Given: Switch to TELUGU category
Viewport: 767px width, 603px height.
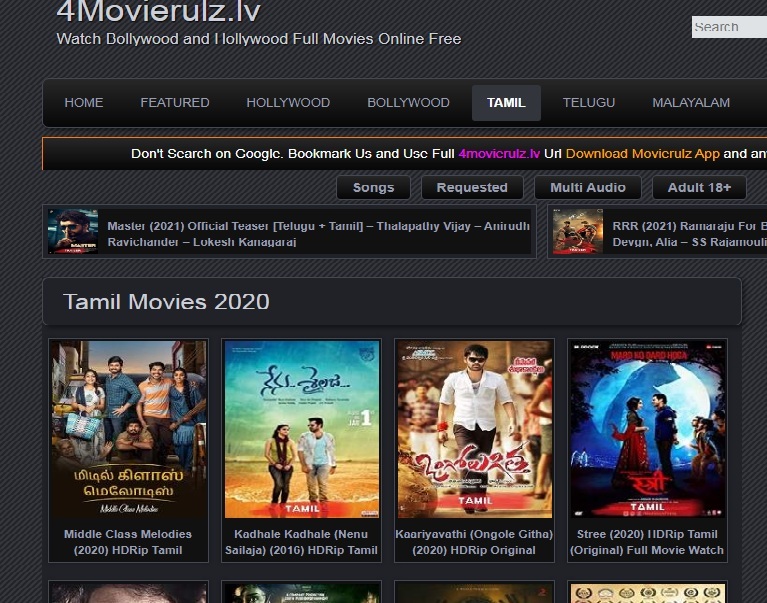Looking at the screenshot, I should pyautogui.click(x=589, y=103).
